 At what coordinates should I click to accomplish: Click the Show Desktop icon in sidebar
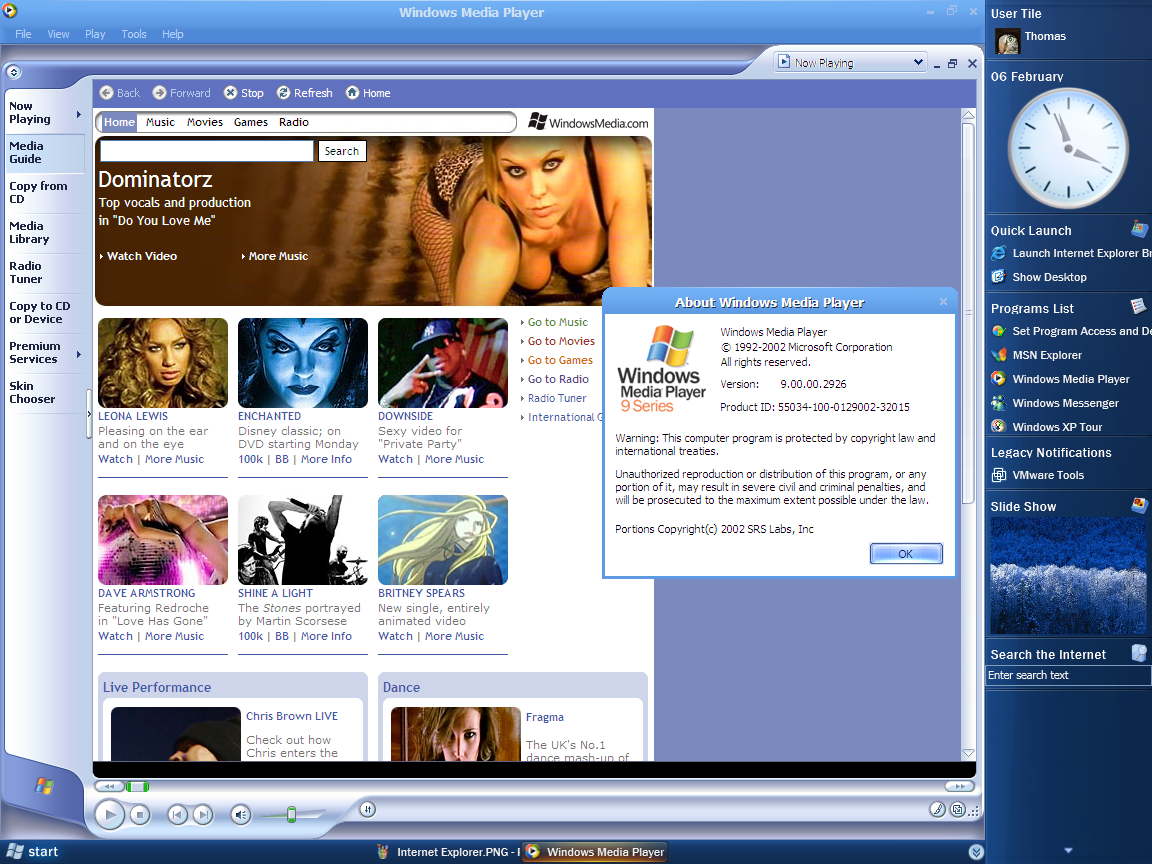coord(998,277)
